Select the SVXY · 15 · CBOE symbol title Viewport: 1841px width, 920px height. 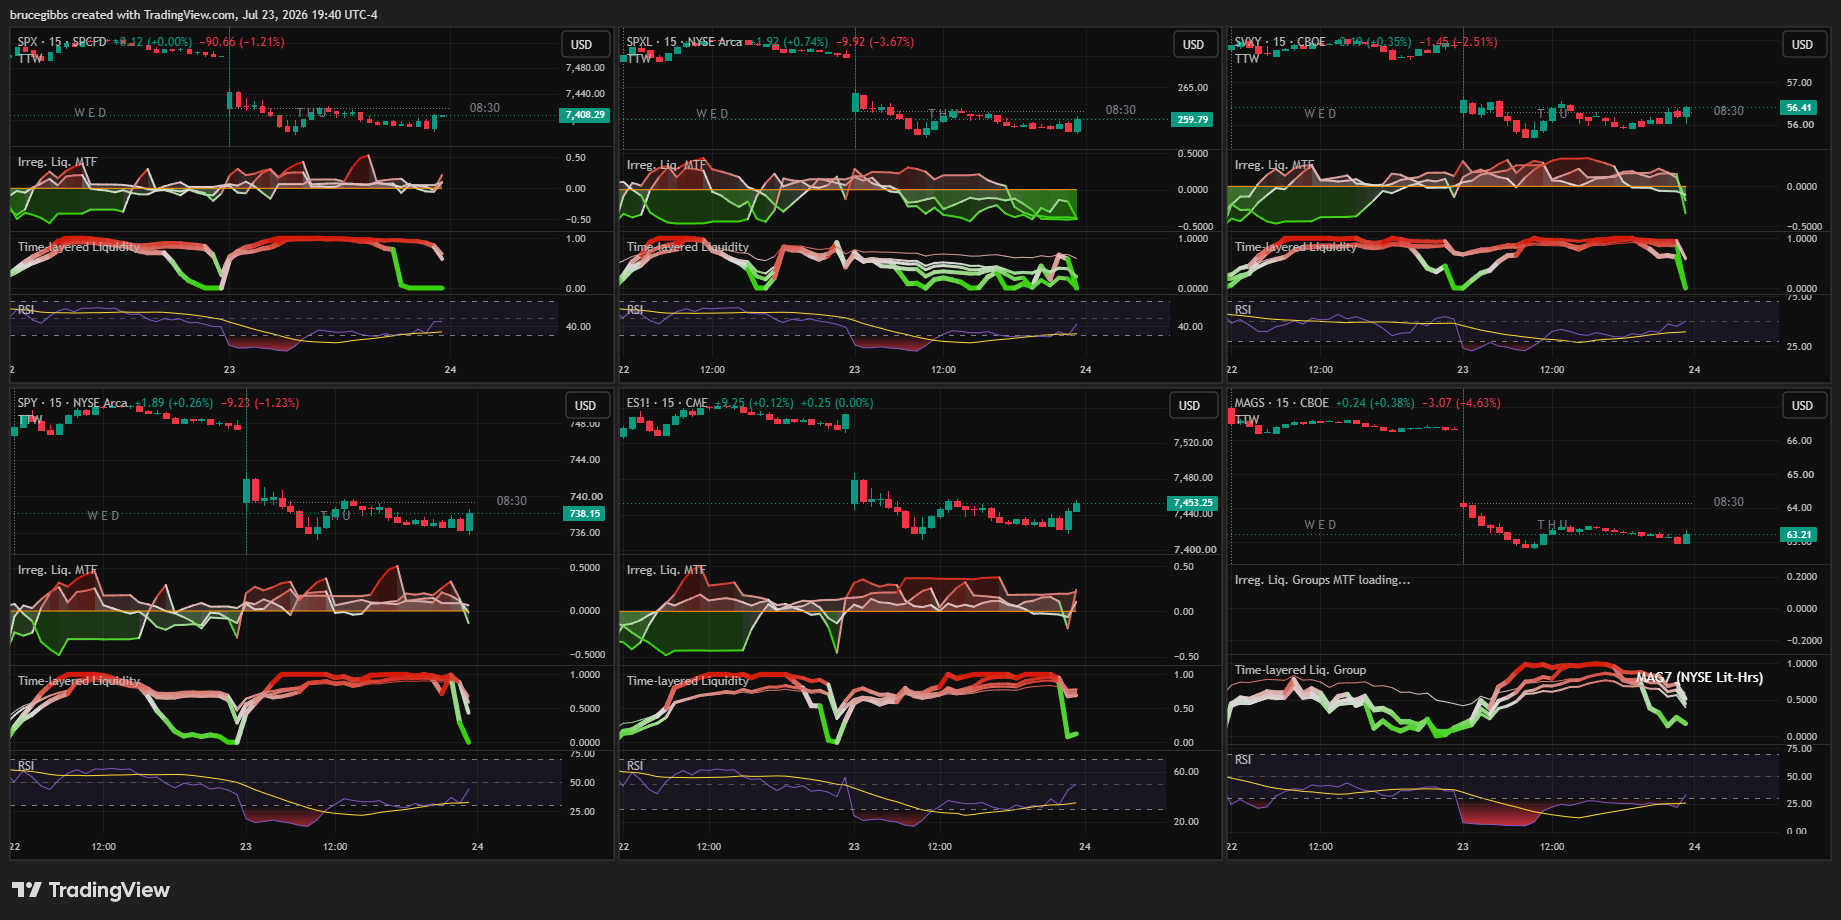[1280, 42]
